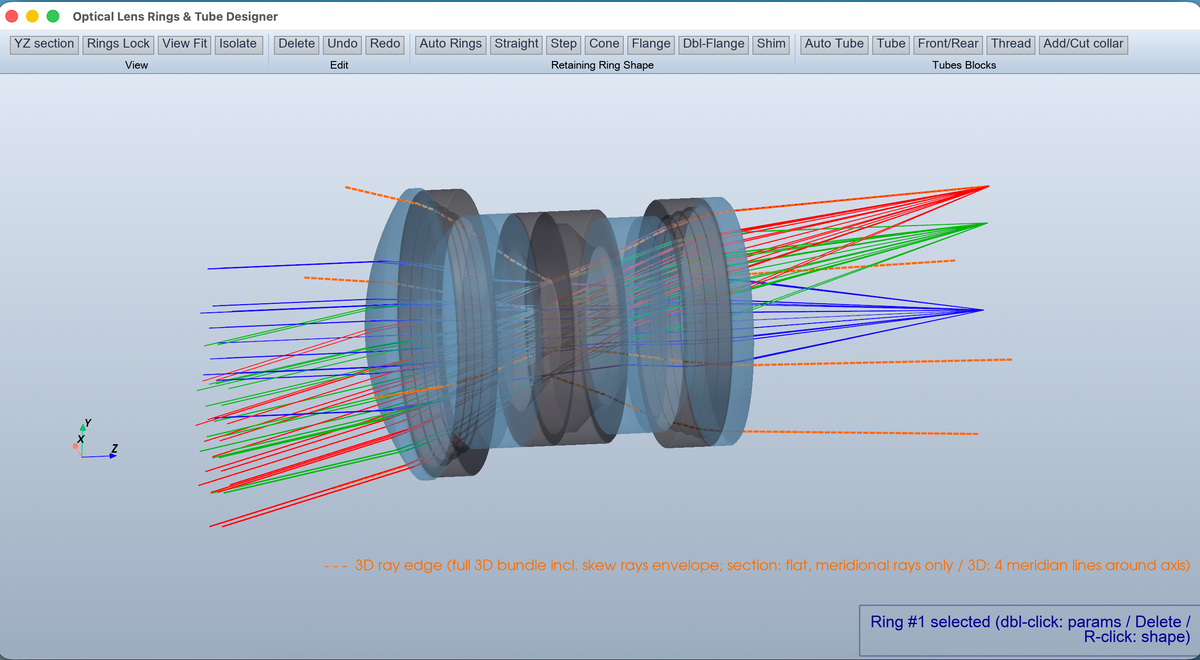Choose the Dbl-Flange ring shape
Screen dimensions: 1200x660
(714, 44)
